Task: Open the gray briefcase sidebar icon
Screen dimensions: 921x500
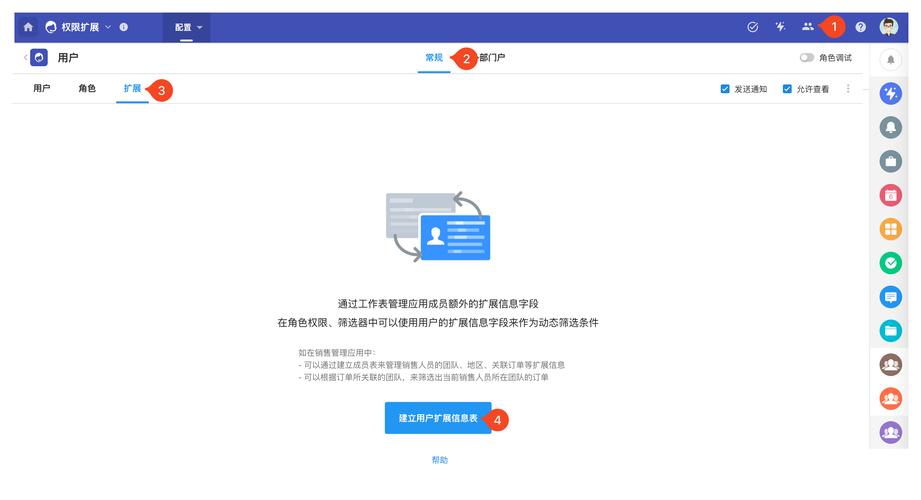Action: (890, 161)
